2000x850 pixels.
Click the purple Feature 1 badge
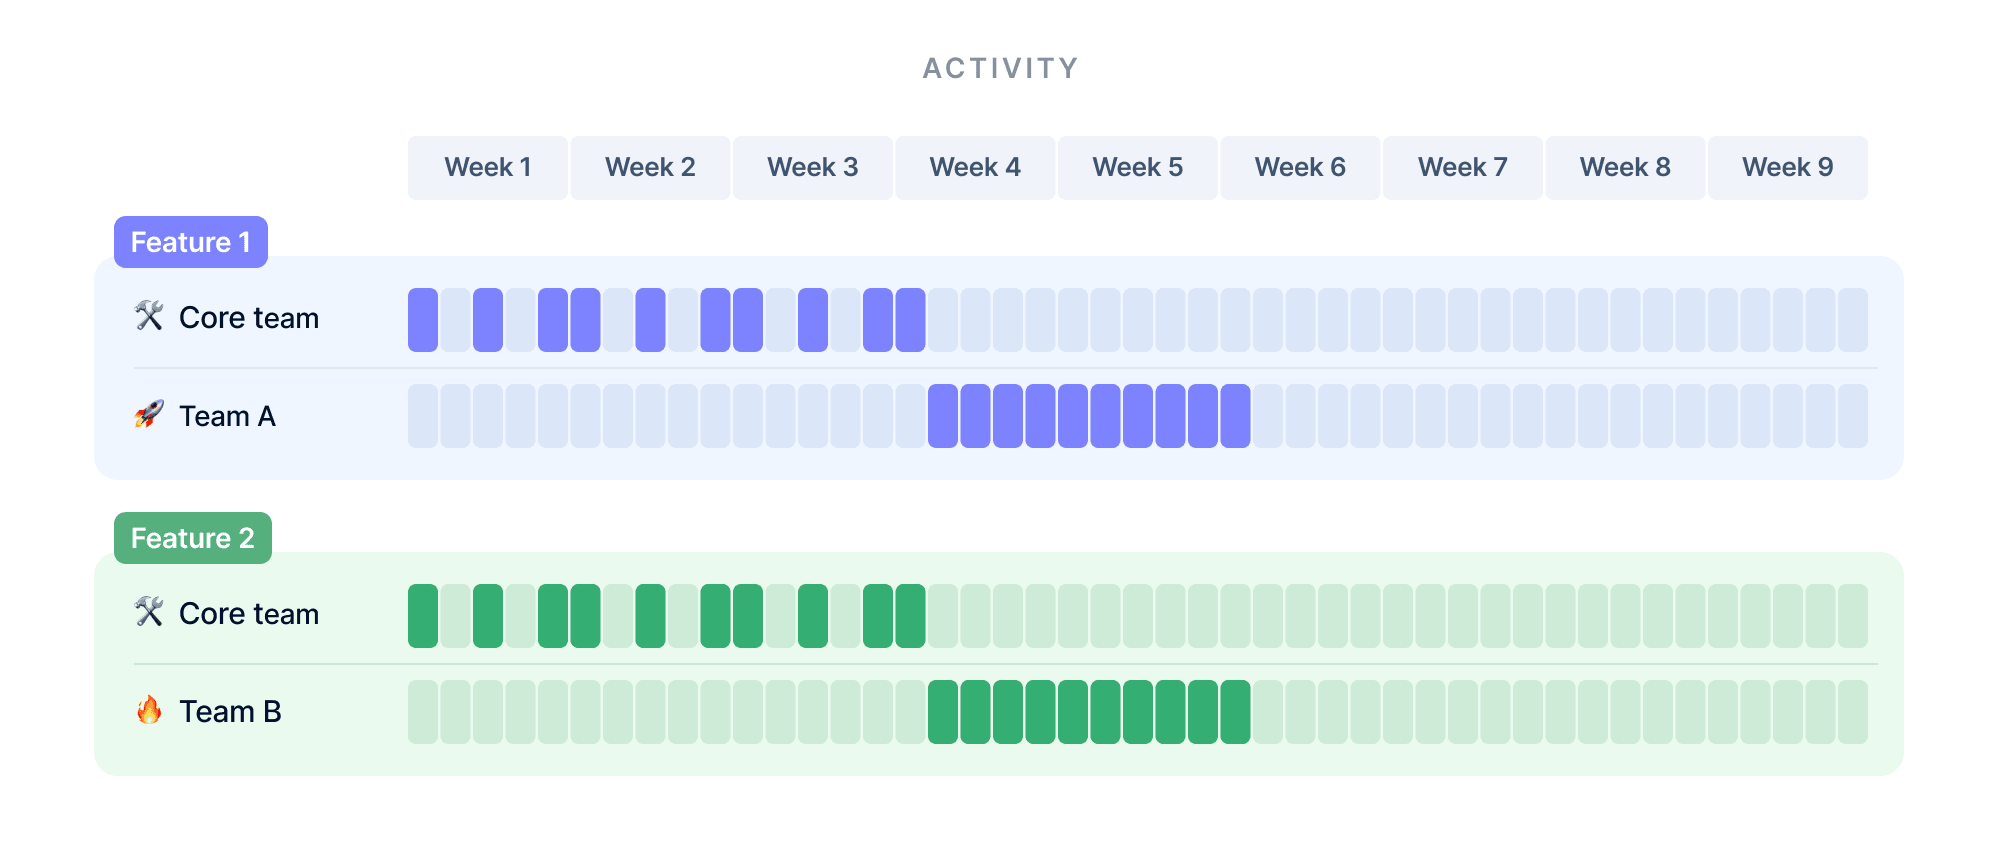191,242
